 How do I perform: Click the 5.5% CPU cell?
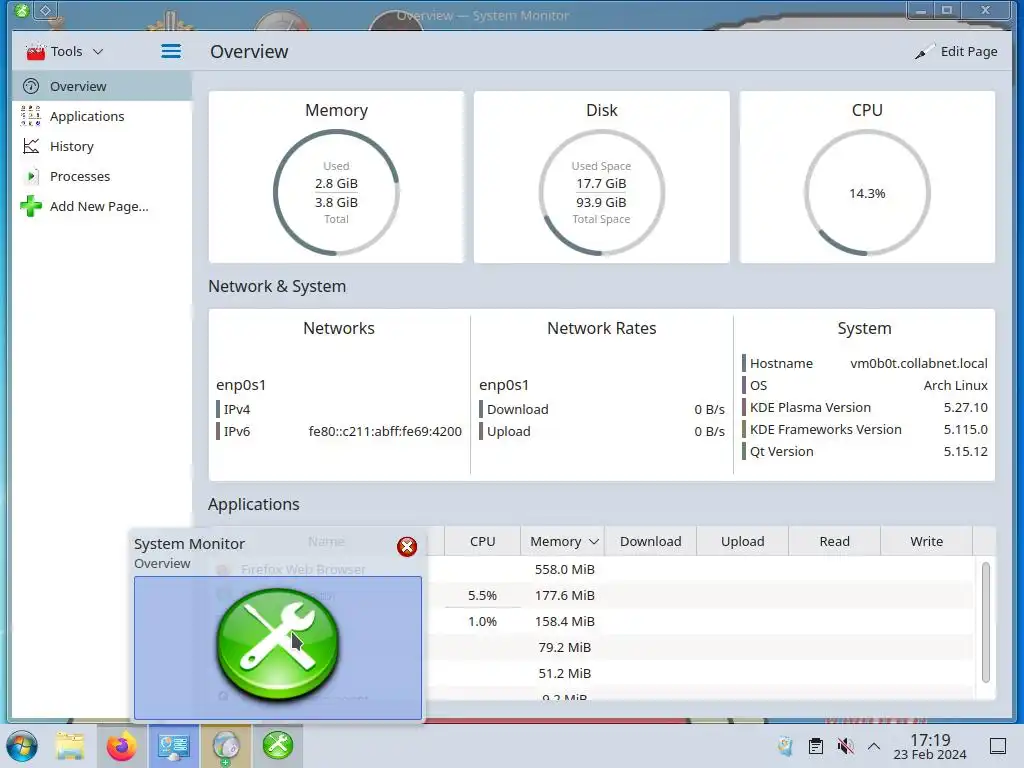coord(482,596)
